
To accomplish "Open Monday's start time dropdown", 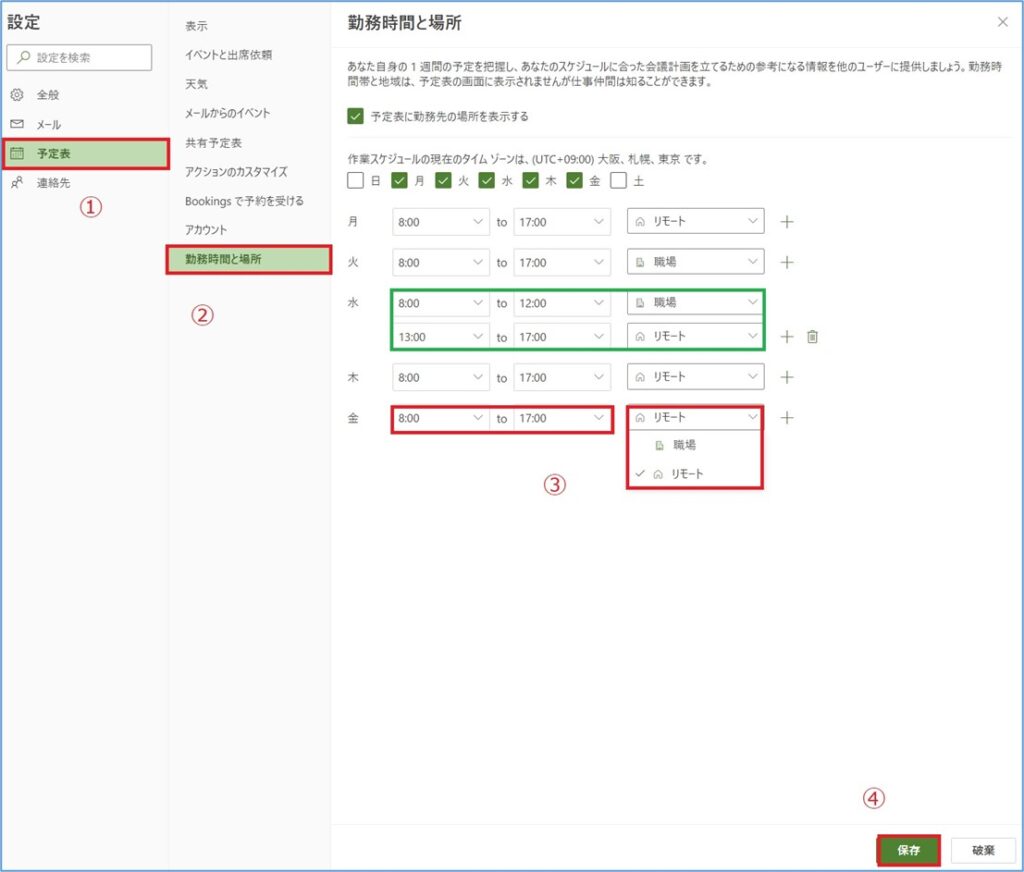I will [440, 222].
